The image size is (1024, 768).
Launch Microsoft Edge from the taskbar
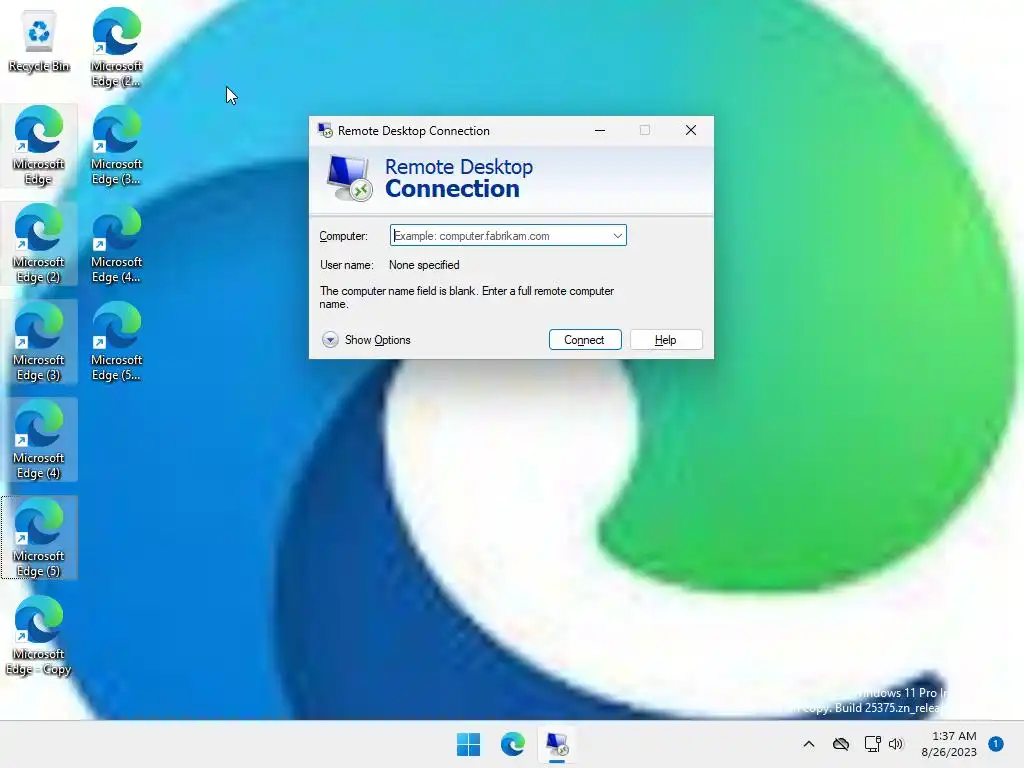(x=513, y=744)
